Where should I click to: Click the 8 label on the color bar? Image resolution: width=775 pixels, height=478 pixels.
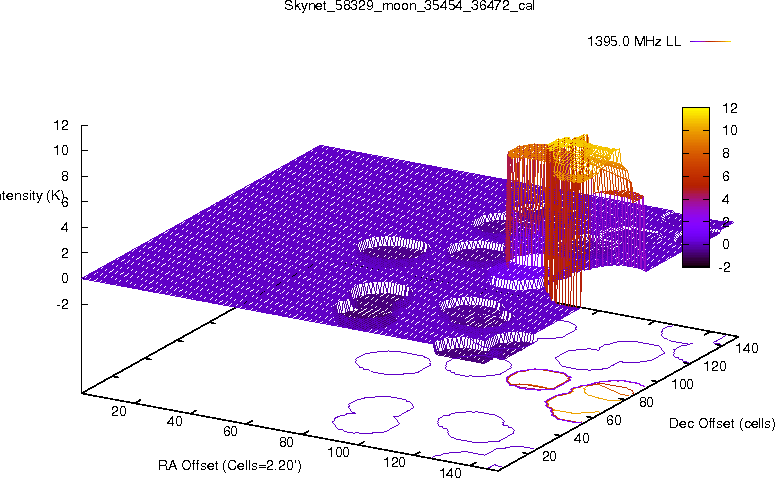coord(726,153)
